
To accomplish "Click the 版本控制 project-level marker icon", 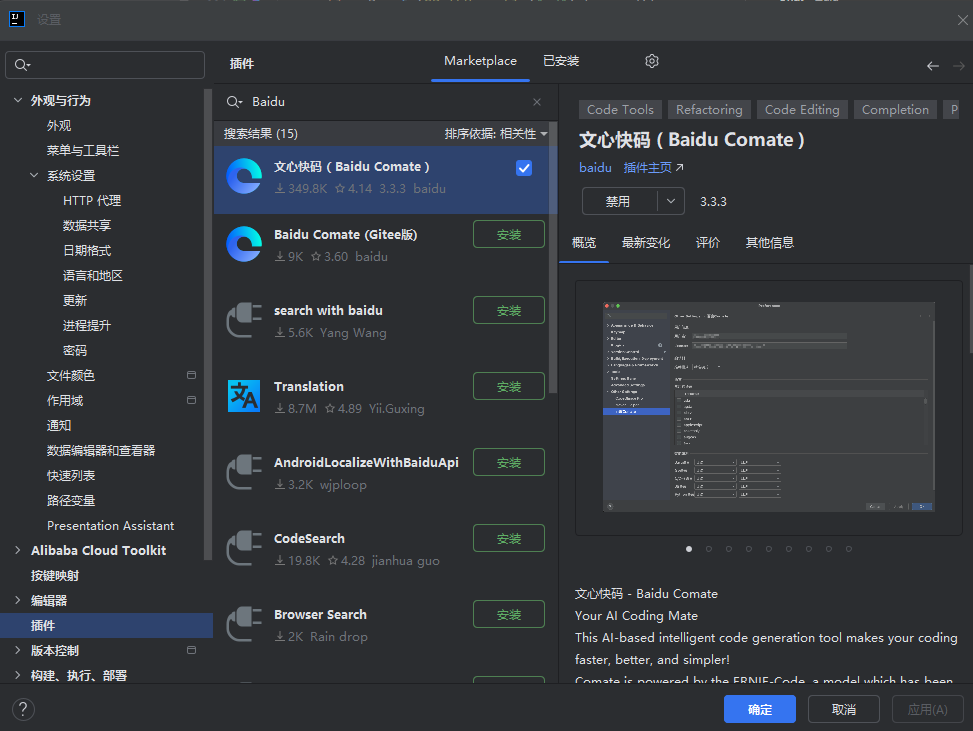I will pyautogui.click(x=191, y=650).
